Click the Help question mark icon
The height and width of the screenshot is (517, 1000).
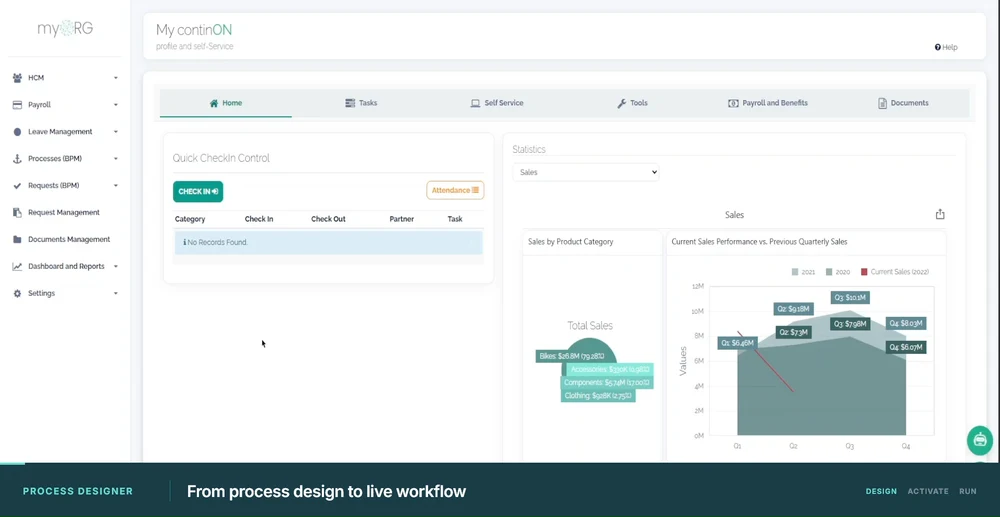click(938, 47)
